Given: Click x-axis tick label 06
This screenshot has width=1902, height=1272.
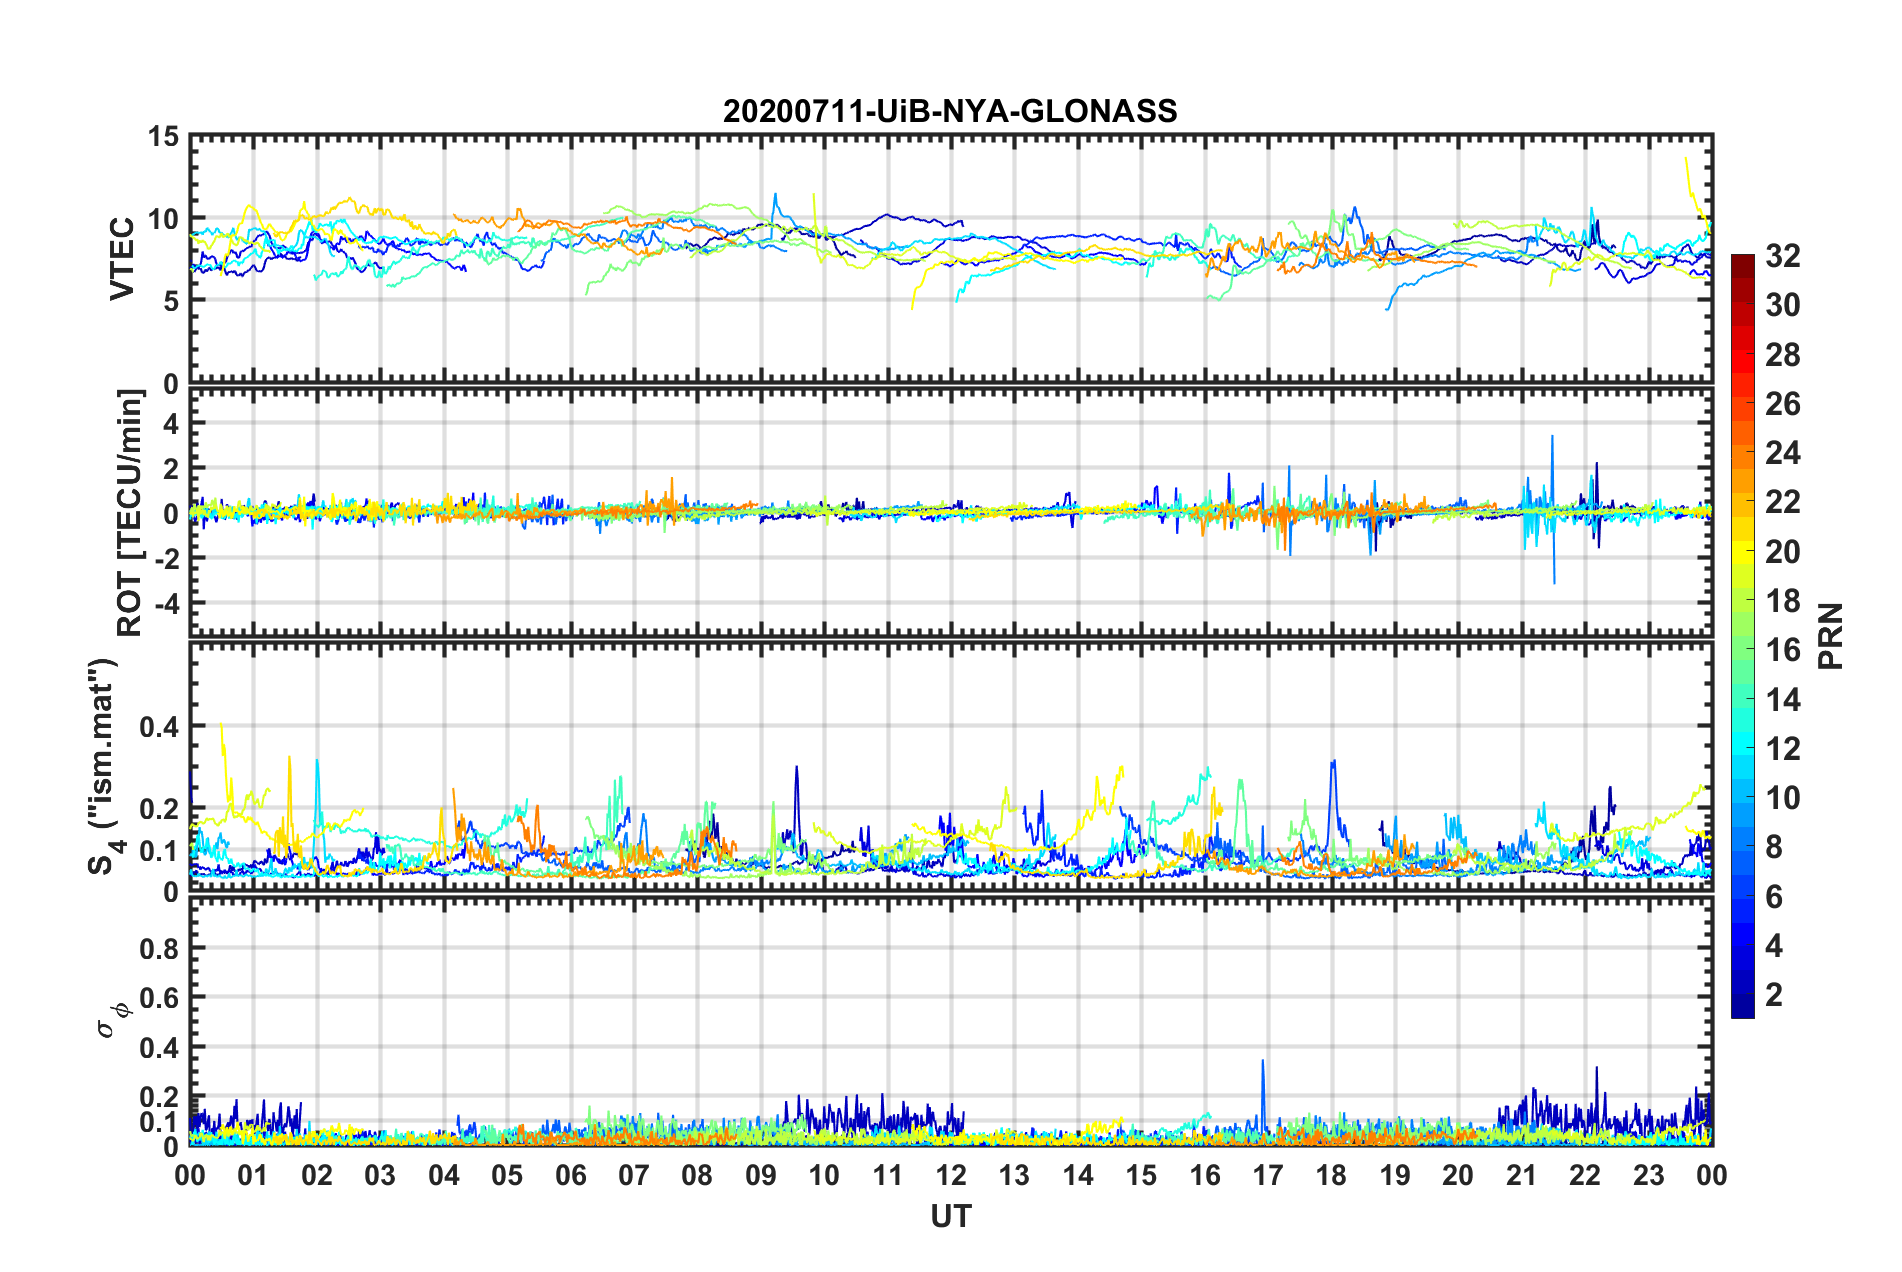Looking at the screenshot, I should (570, 1175).
